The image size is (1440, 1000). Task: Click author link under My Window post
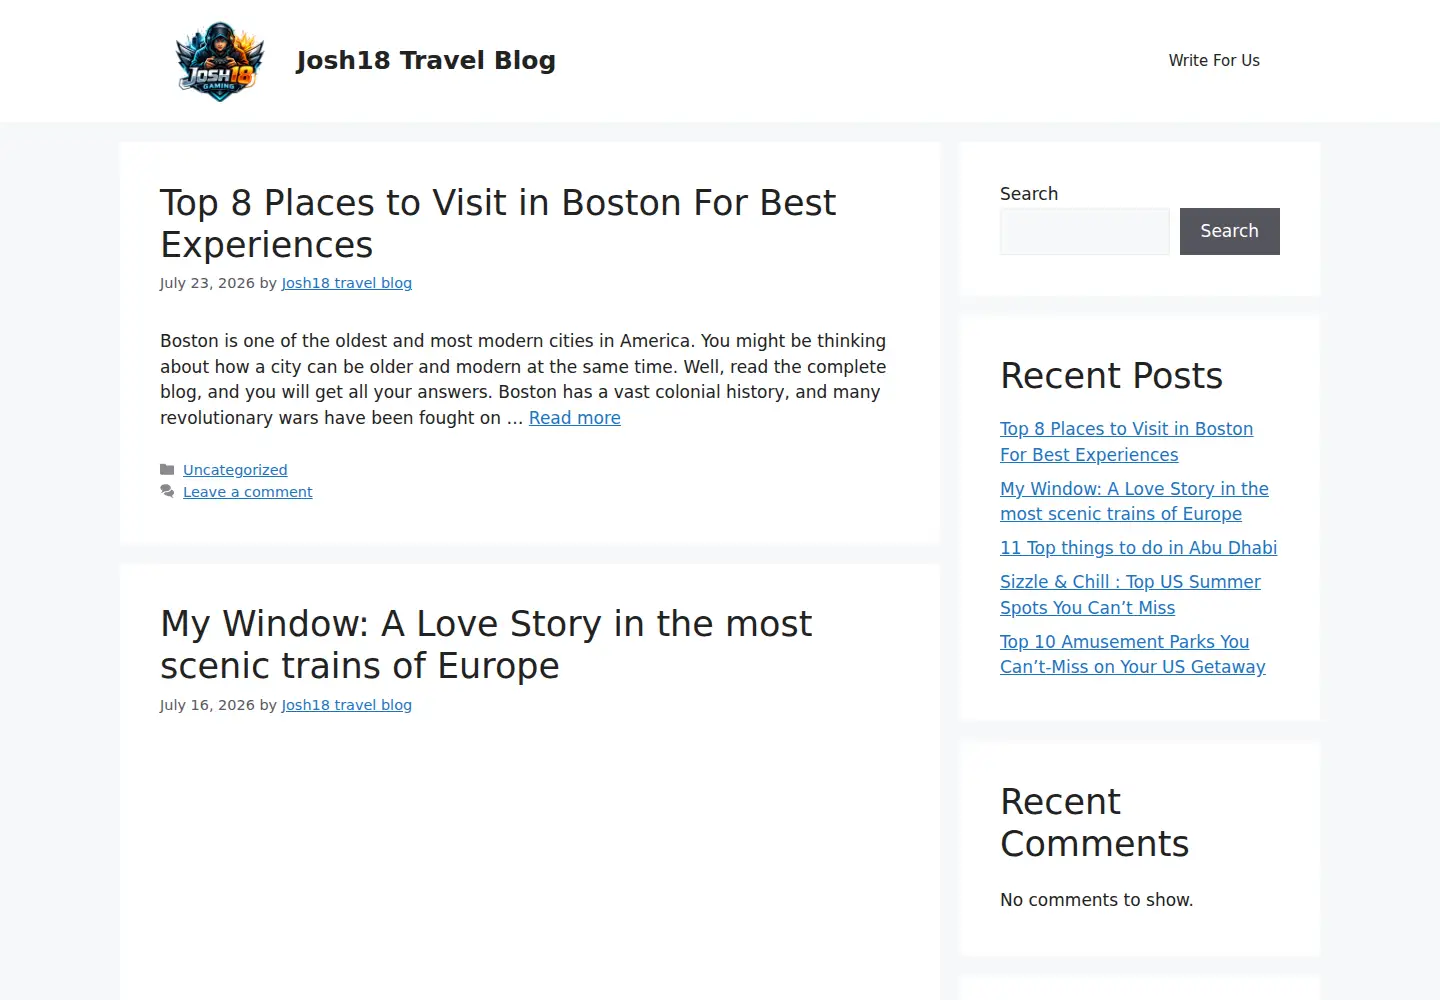tap(347, 705)
